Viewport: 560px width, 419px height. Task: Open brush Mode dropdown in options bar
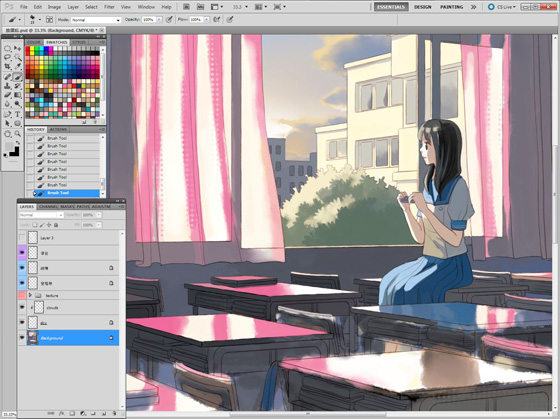[x=96, y=20]
